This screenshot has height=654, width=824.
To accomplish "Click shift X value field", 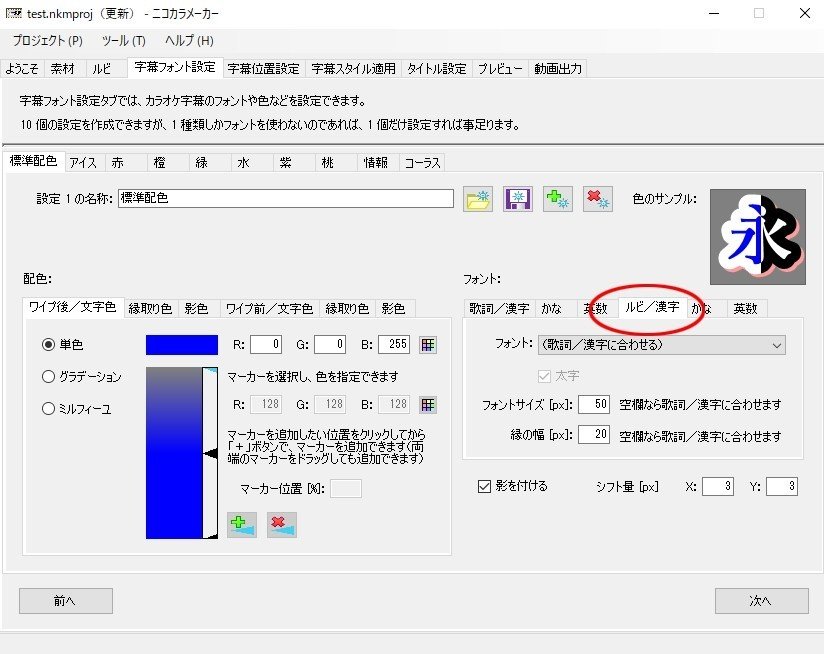I will coord(718,486).
